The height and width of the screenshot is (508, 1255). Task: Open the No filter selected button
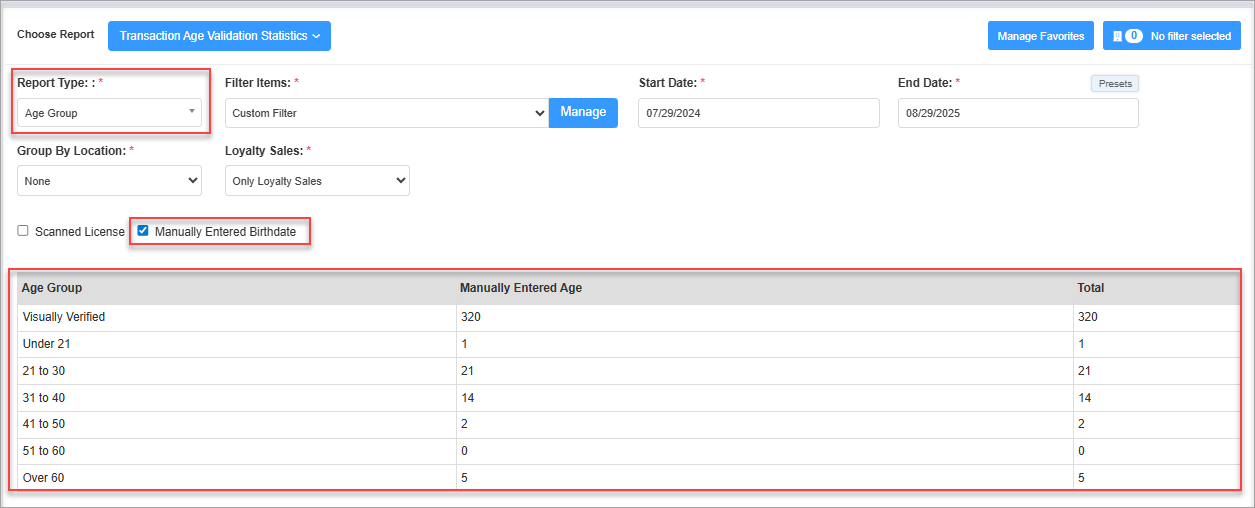pos(1172,36)
